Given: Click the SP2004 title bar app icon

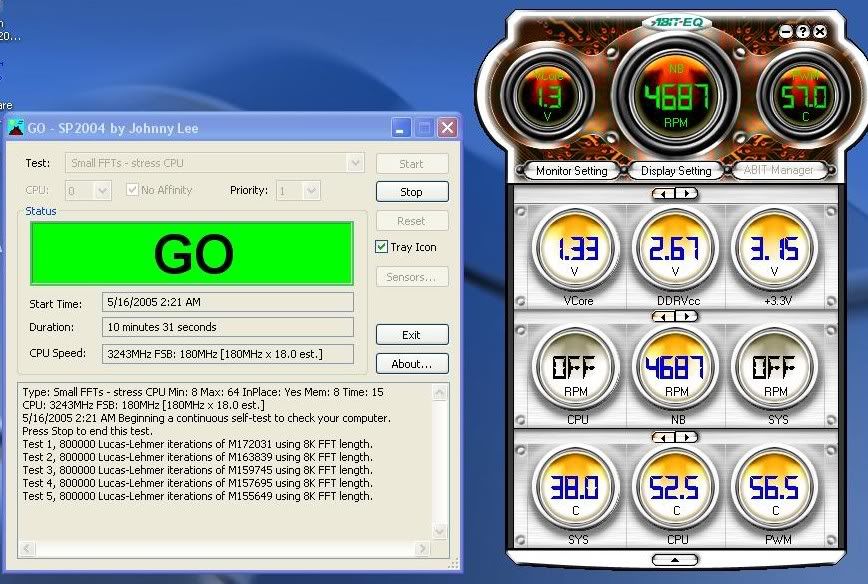Looking at the screenshot, I should coord(16,128).
